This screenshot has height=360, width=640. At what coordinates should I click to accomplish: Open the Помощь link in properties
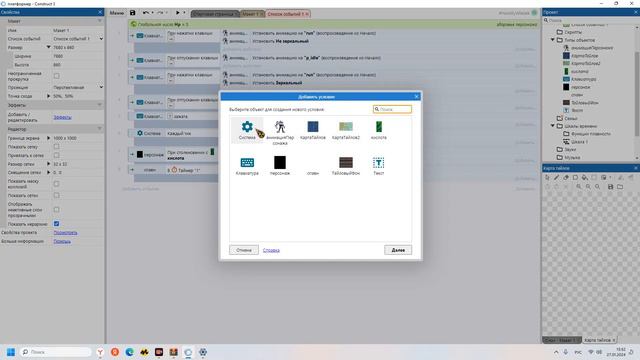(62, 241)
